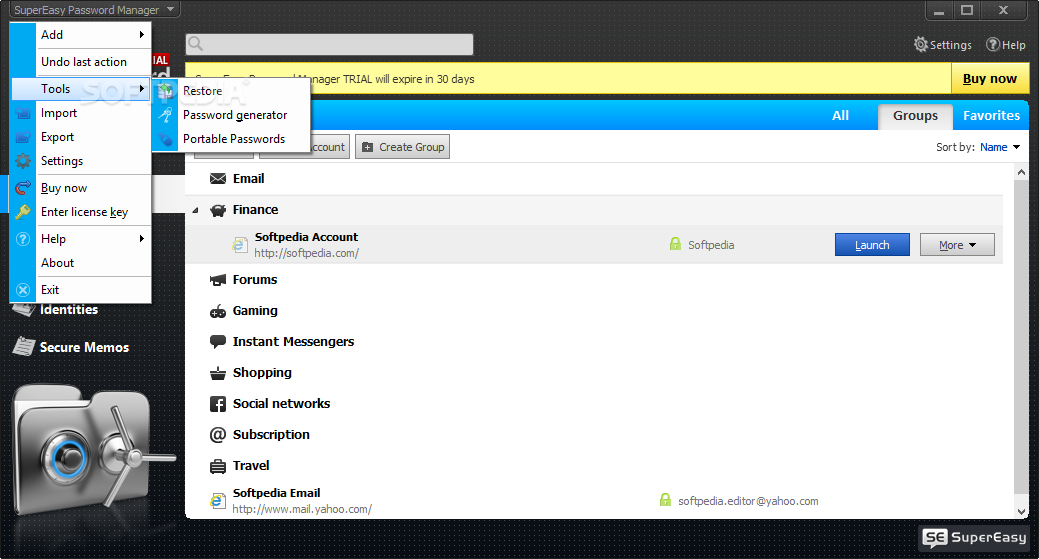Image resolution: width=1039 pixels, height=559 pixels.
Task: Select the Softpedia Email entry
Action: click(x=276, y=493)
